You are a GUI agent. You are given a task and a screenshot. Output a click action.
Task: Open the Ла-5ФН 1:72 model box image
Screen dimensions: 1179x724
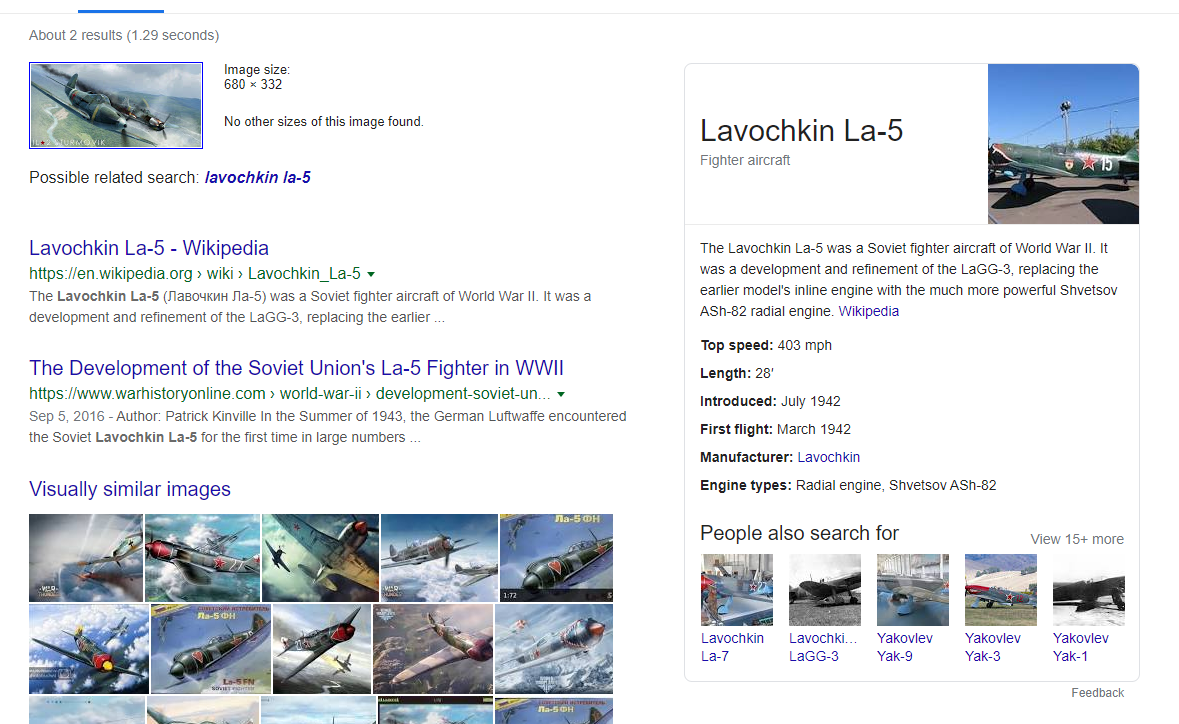pos(556,558)
